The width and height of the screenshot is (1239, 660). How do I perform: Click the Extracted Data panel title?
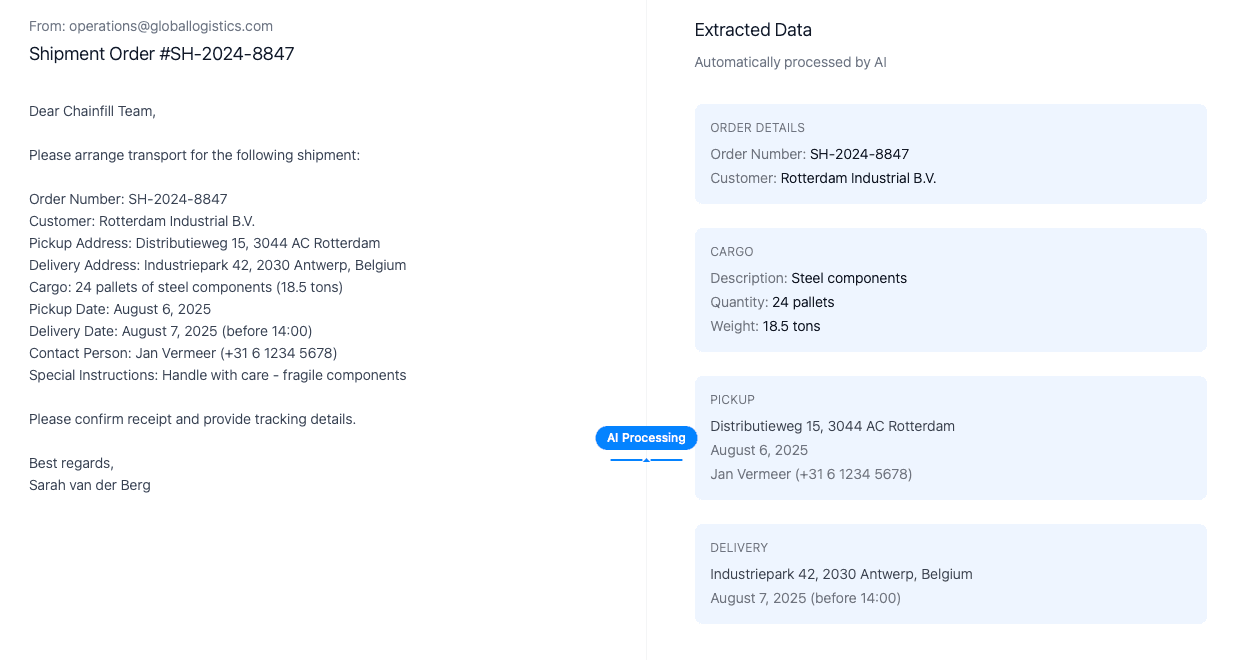pyautogui.click(x=752, y=30)
